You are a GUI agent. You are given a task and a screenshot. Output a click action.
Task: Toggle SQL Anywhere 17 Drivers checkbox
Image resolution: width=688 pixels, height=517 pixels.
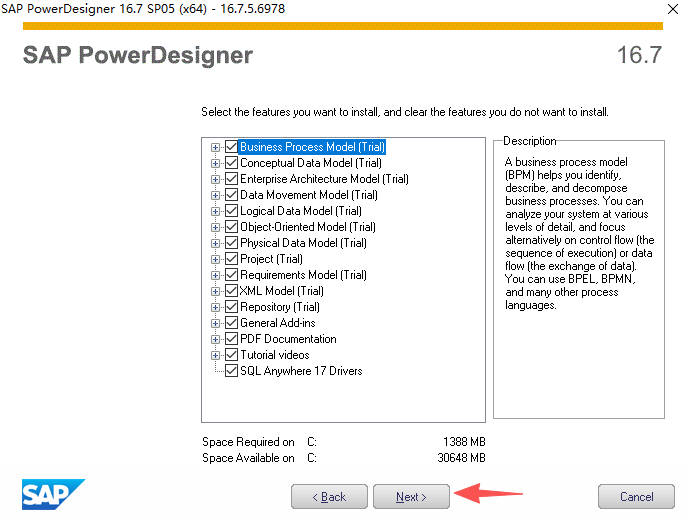231,371
